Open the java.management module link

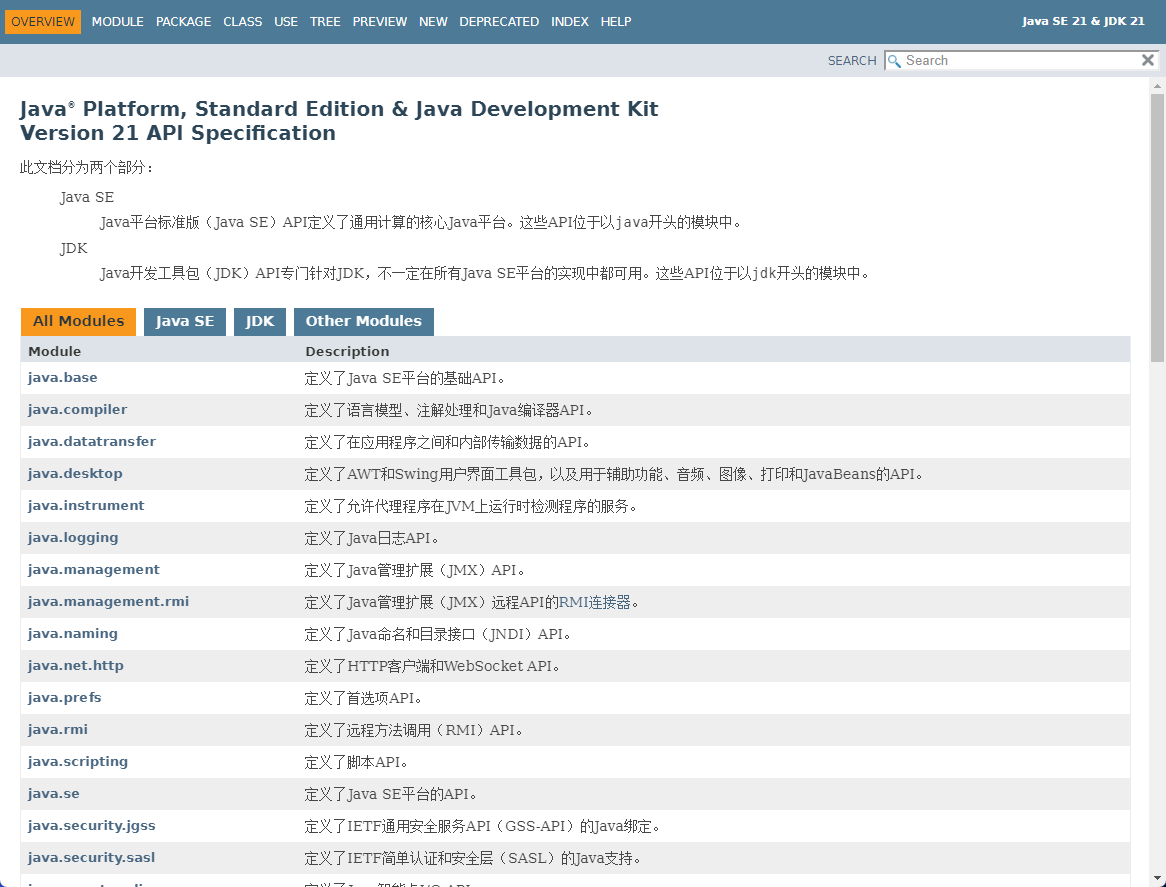coord(94,570)
